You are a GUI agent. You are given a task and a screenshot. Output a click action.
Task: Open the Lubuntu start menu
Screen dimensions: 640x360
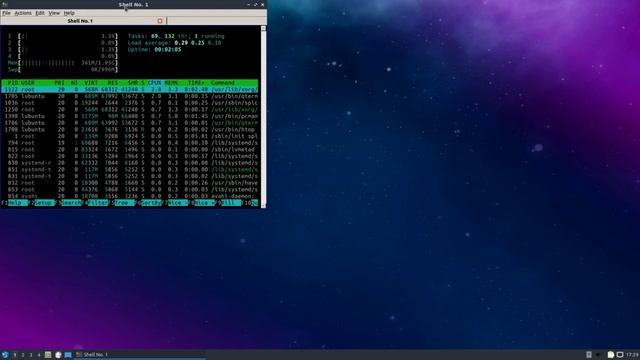point(5,355)
